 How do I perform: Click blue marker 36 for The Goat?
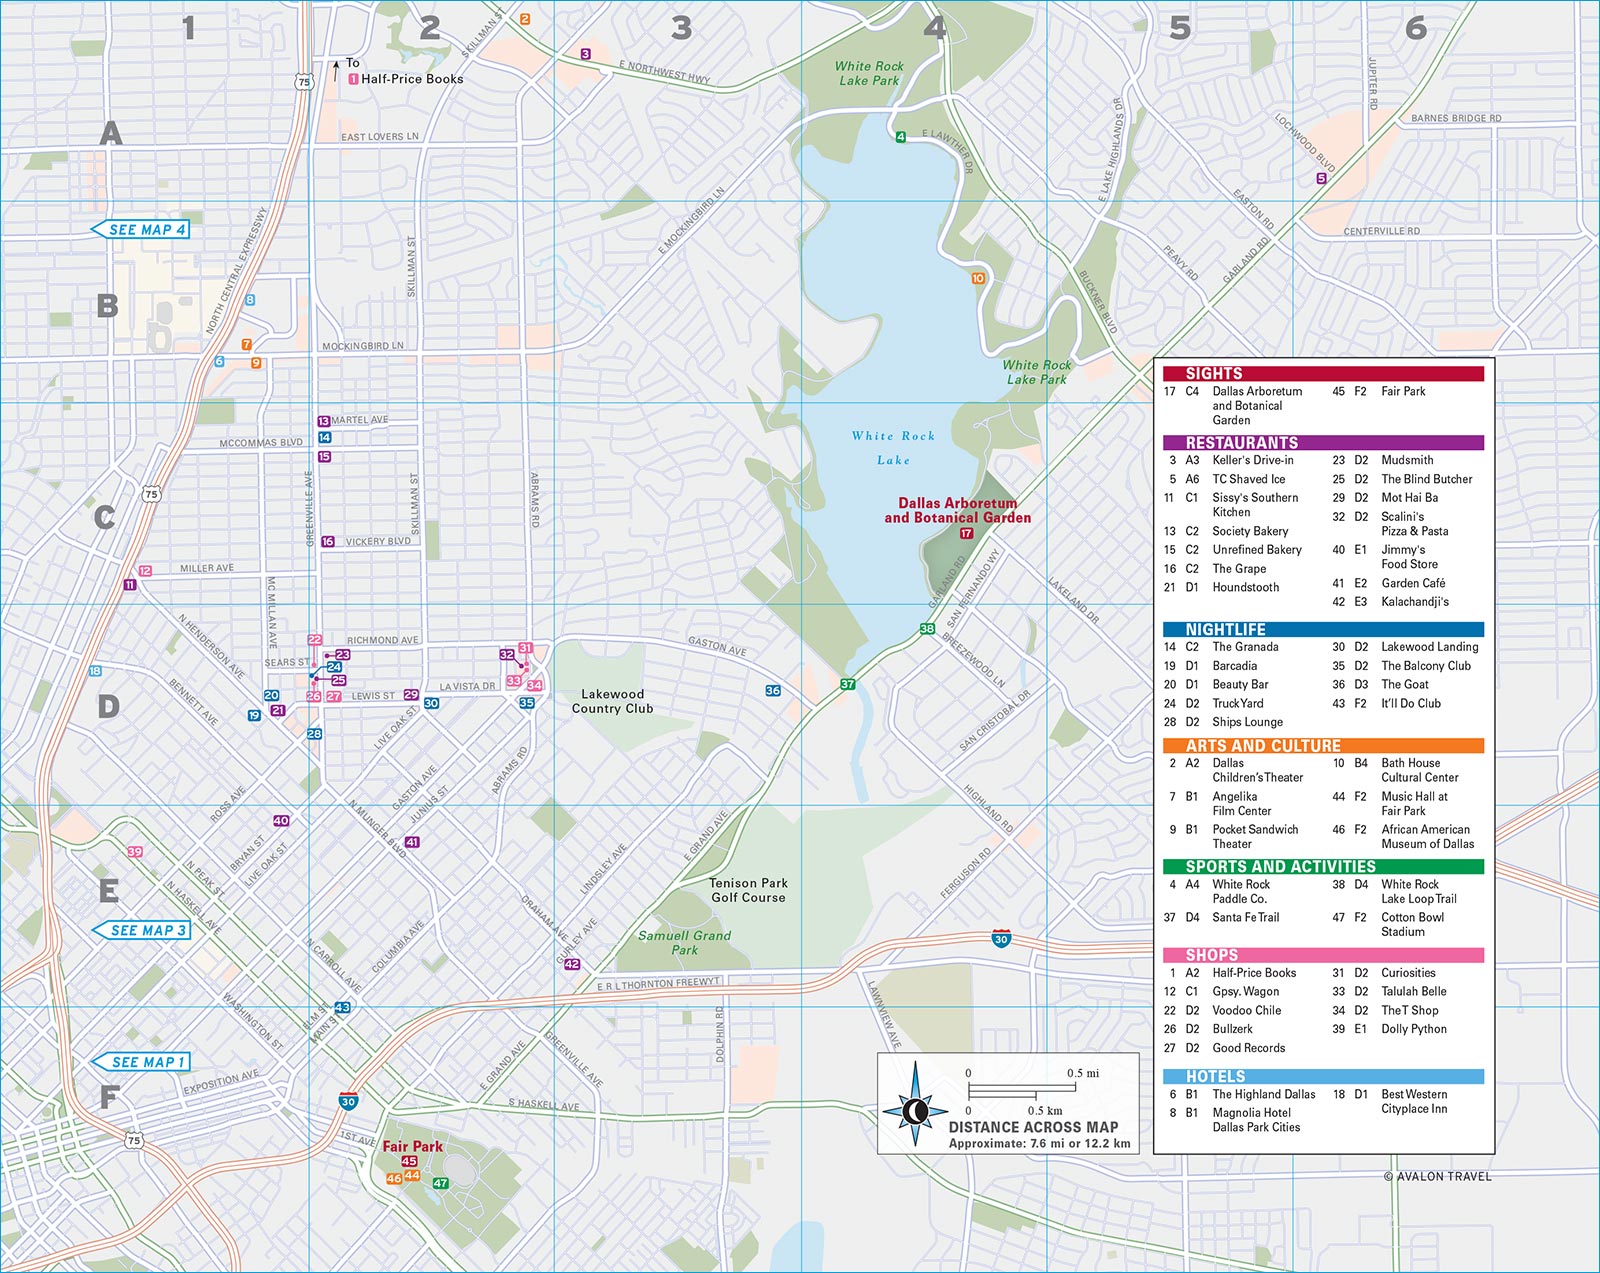coord(772,690)
